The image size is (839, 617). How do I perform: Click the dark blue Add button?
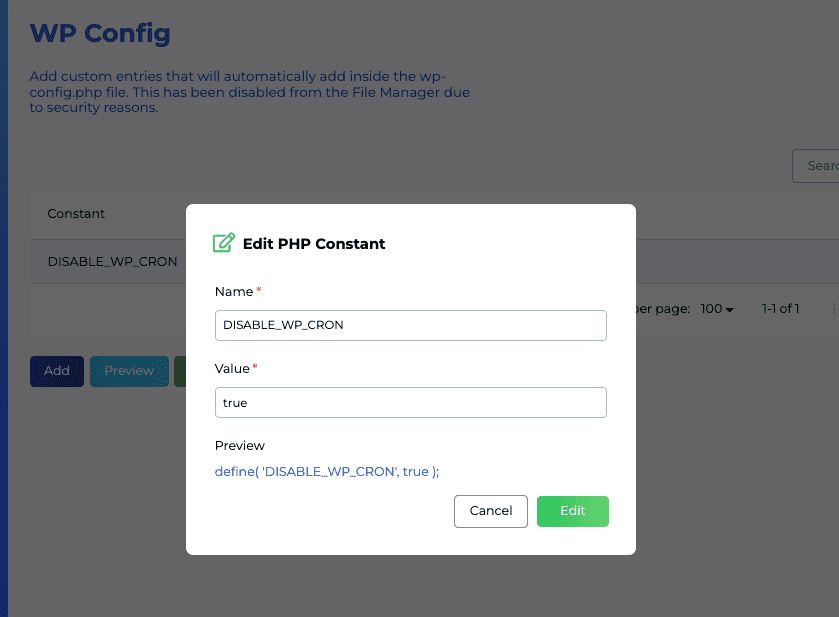57,371
